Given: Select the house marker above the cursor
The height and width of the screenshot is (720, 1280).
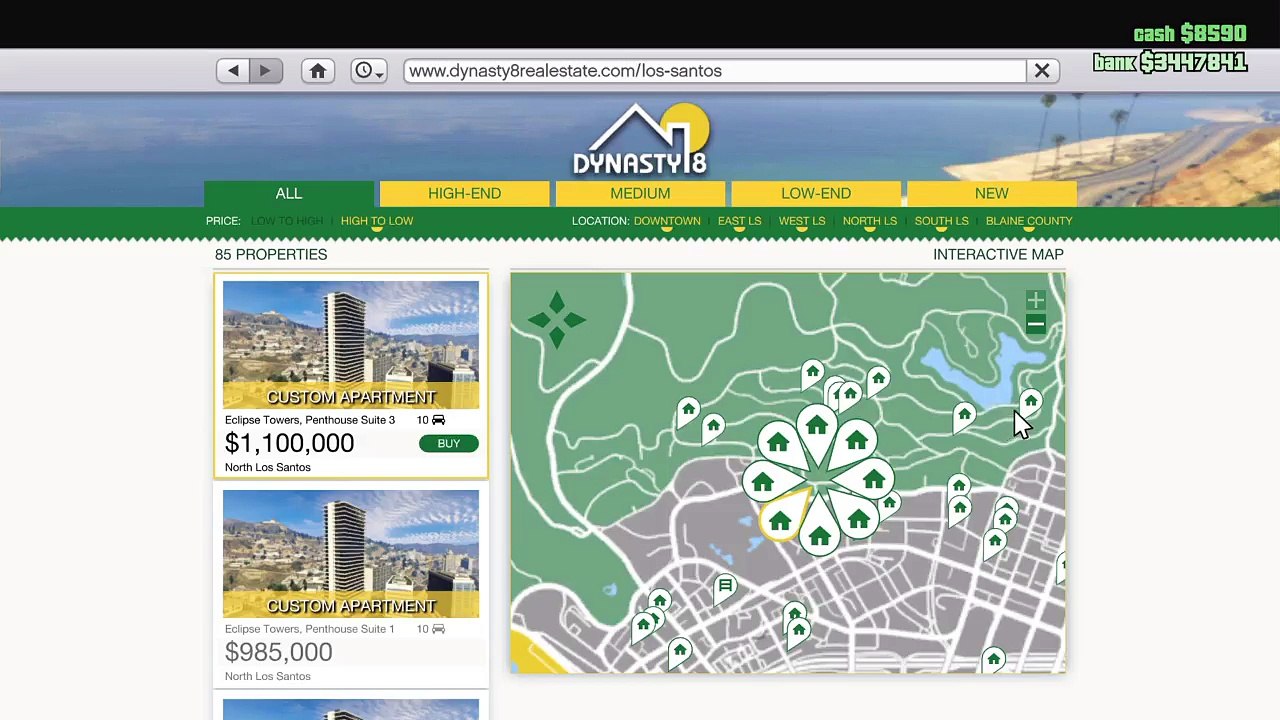Looking at the screenshot, I should pos(1031,402).
